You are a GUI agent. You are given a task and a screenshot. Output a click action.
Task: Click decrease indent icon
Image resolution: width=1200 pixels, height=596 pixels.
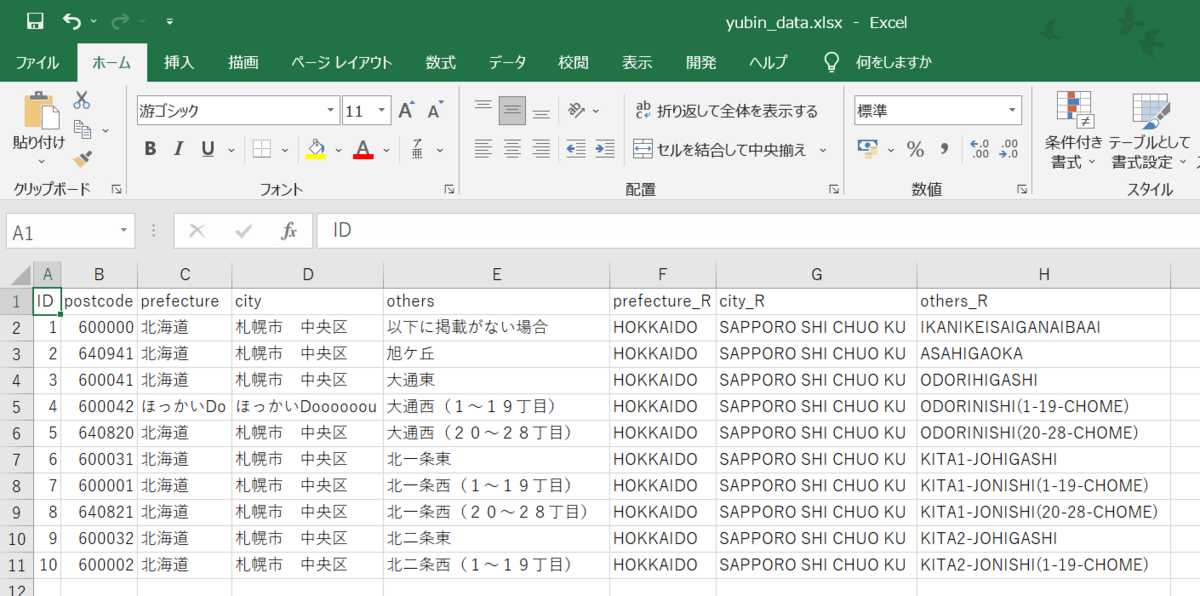(576, 149)
